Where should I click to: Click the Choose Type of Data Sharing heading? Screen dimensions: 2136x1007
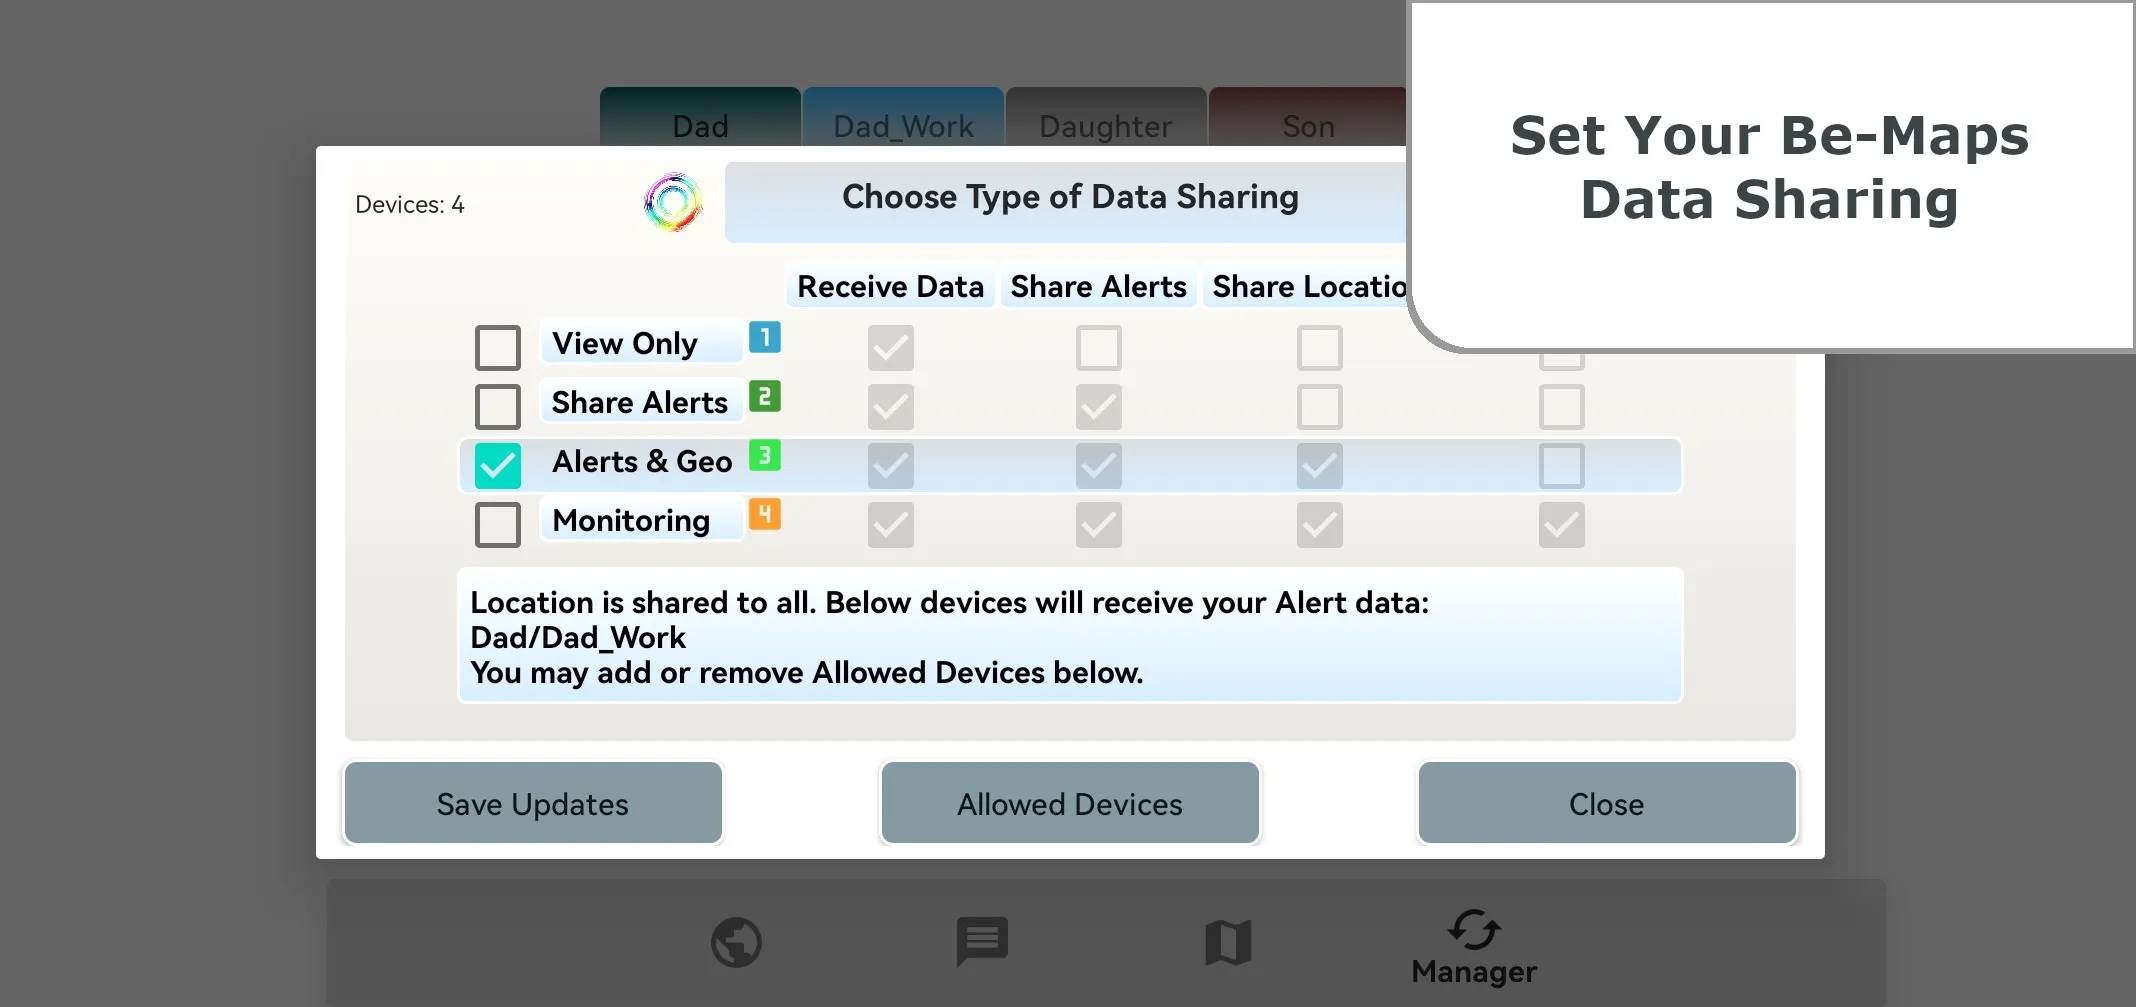point(1070,197)
